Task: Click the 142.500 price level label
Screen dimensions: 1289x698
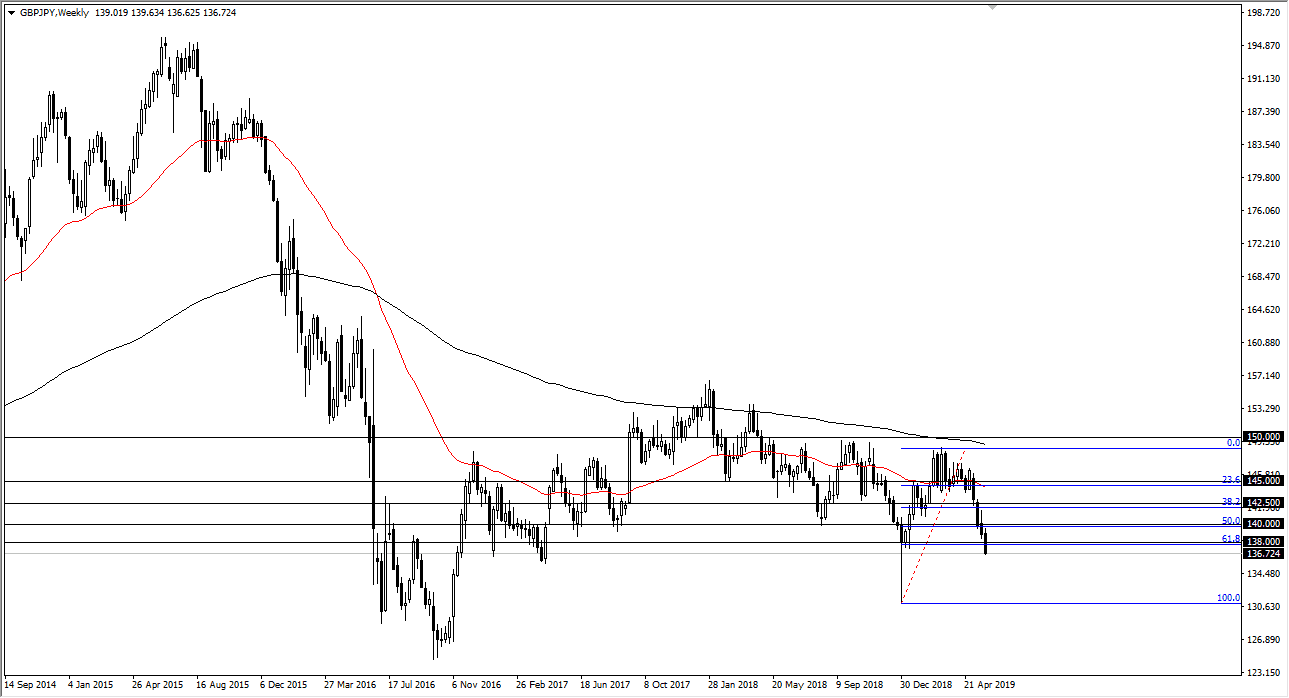Action: [1264, 503]
